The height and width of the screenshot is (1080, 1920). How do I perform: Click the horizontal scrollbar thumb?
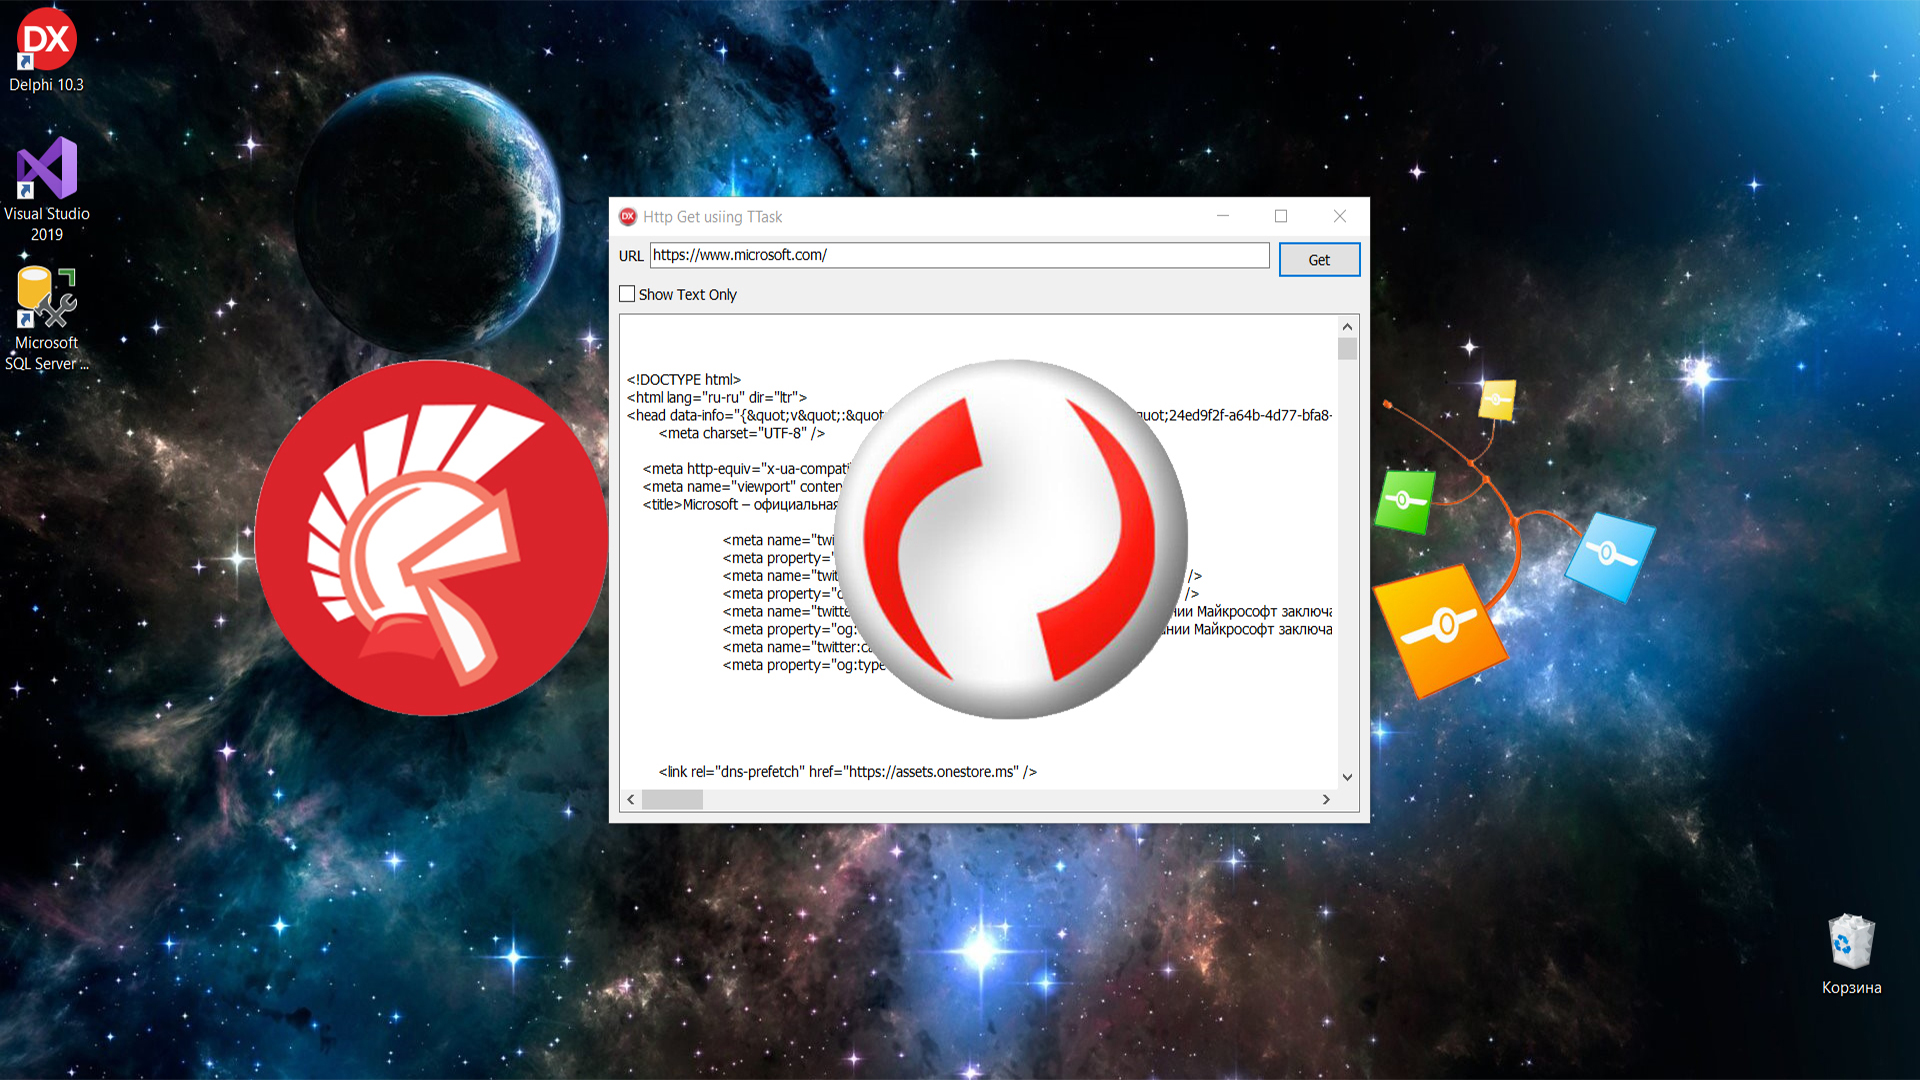pyautogui.click(x=672, y=800)
